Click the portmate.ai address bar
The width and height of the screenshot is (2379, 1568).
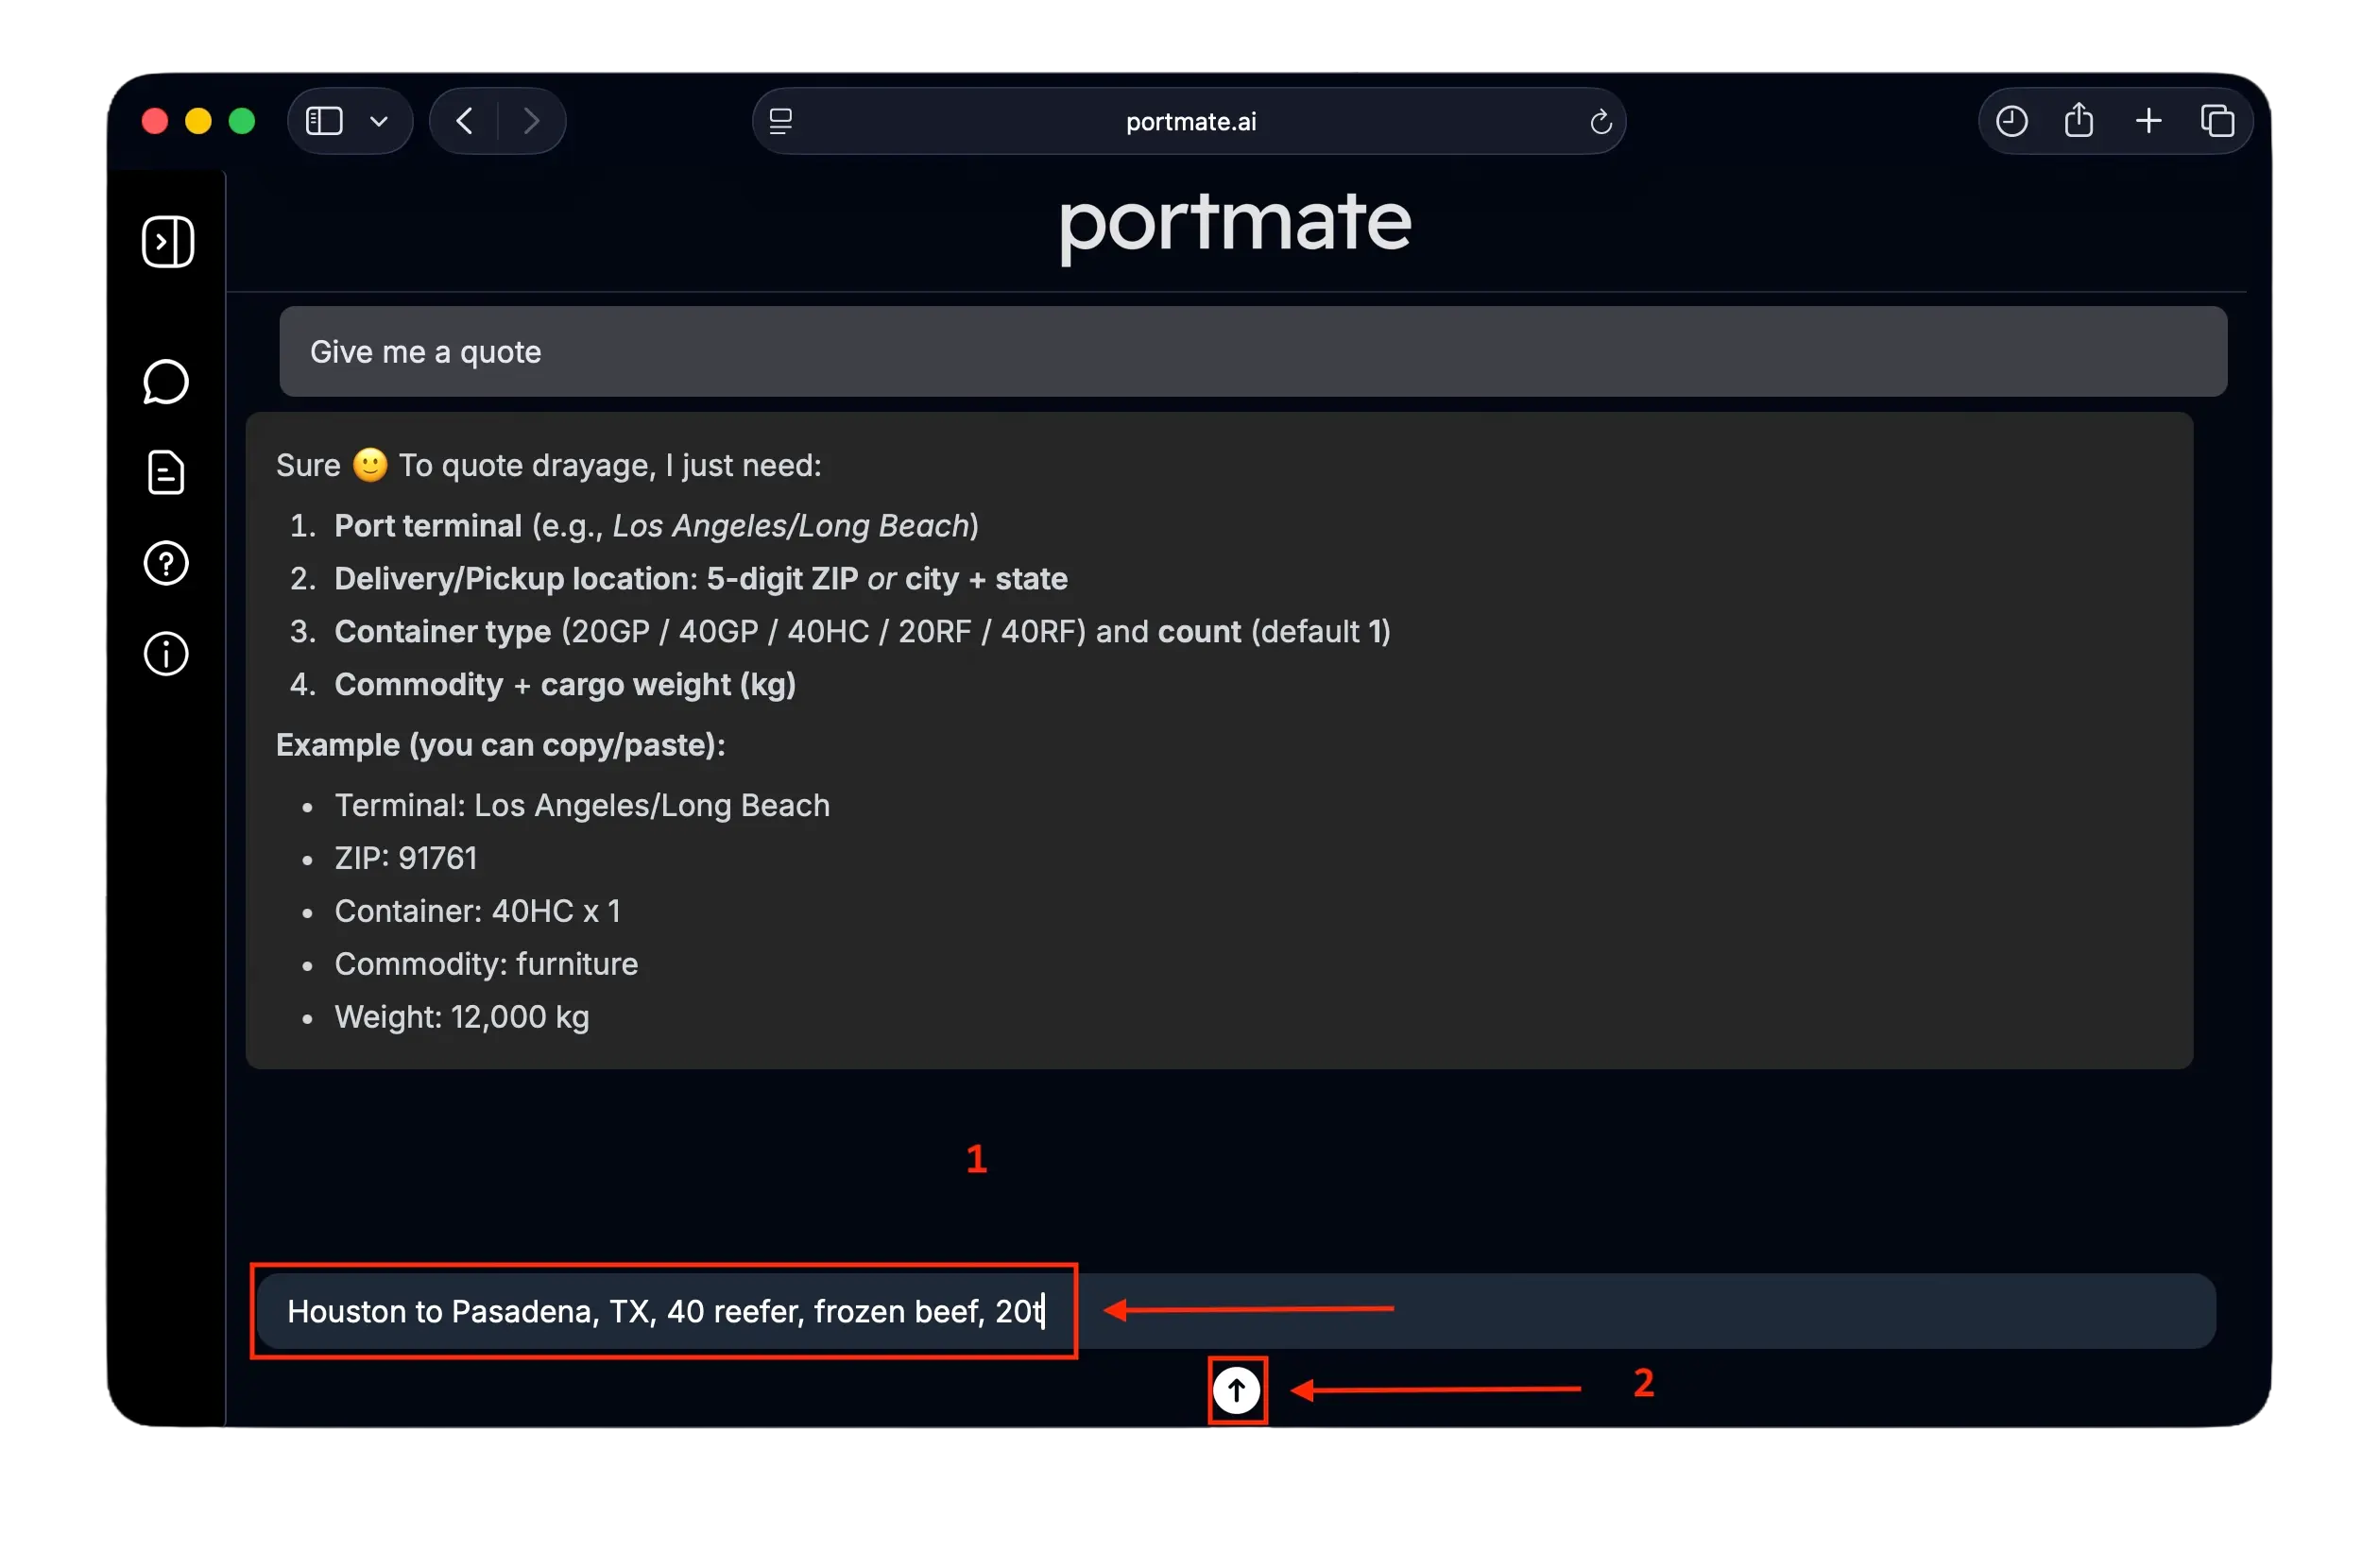(x=1189, y=121)
